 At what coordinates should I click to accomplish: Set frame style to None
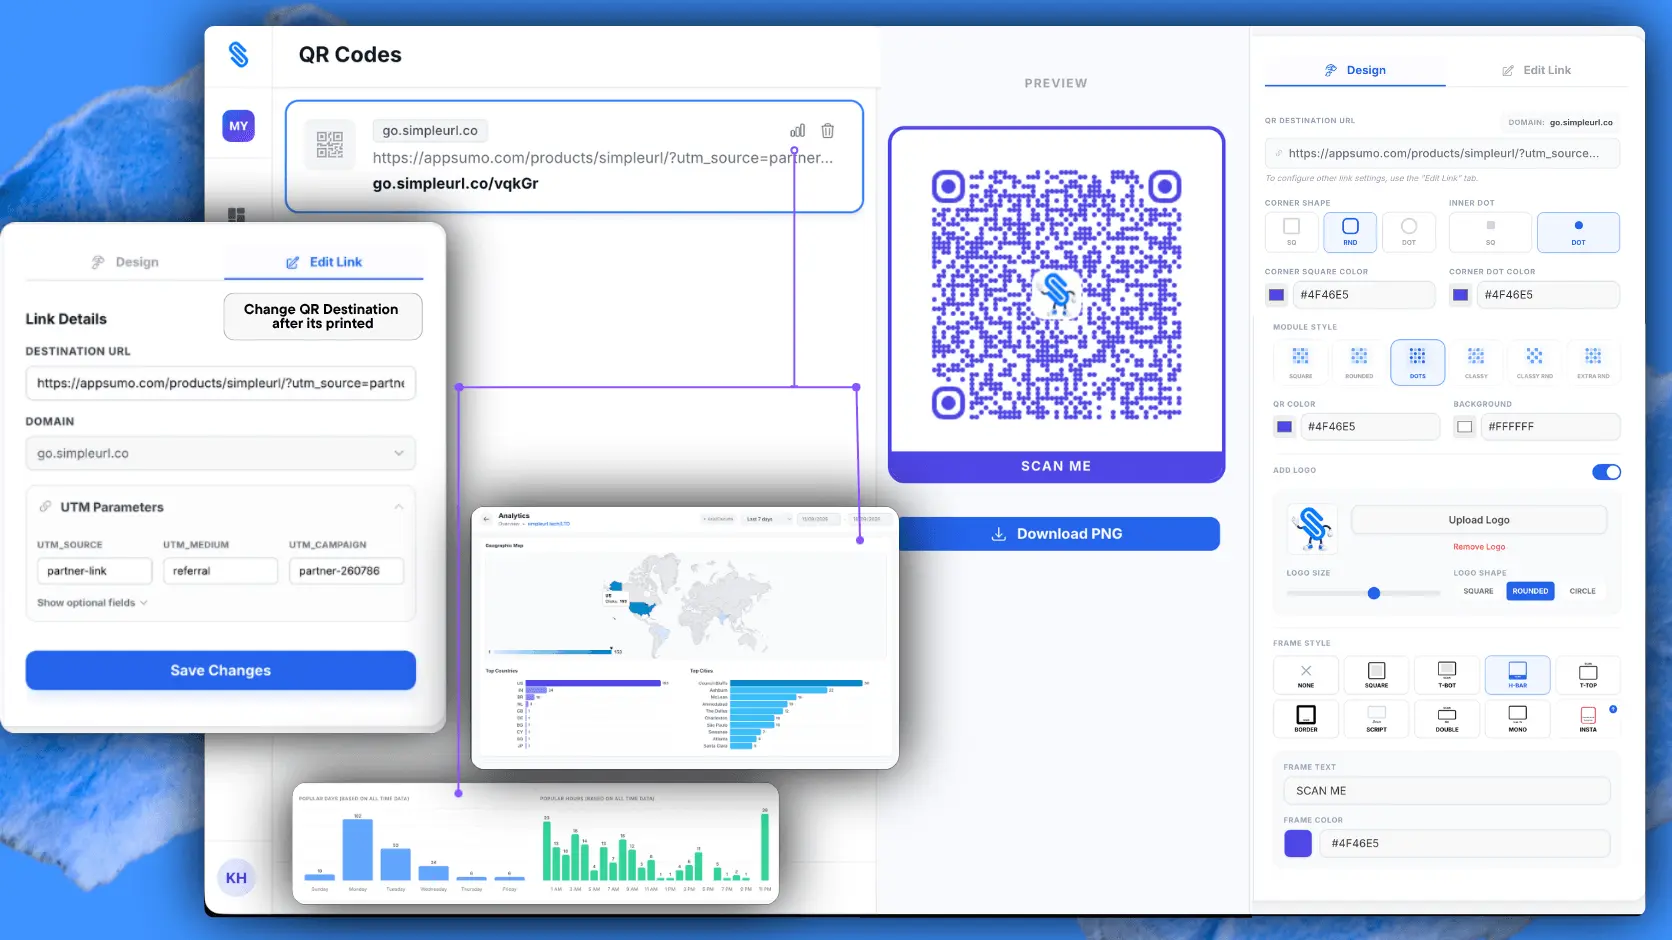click(x=1306, y=675)
